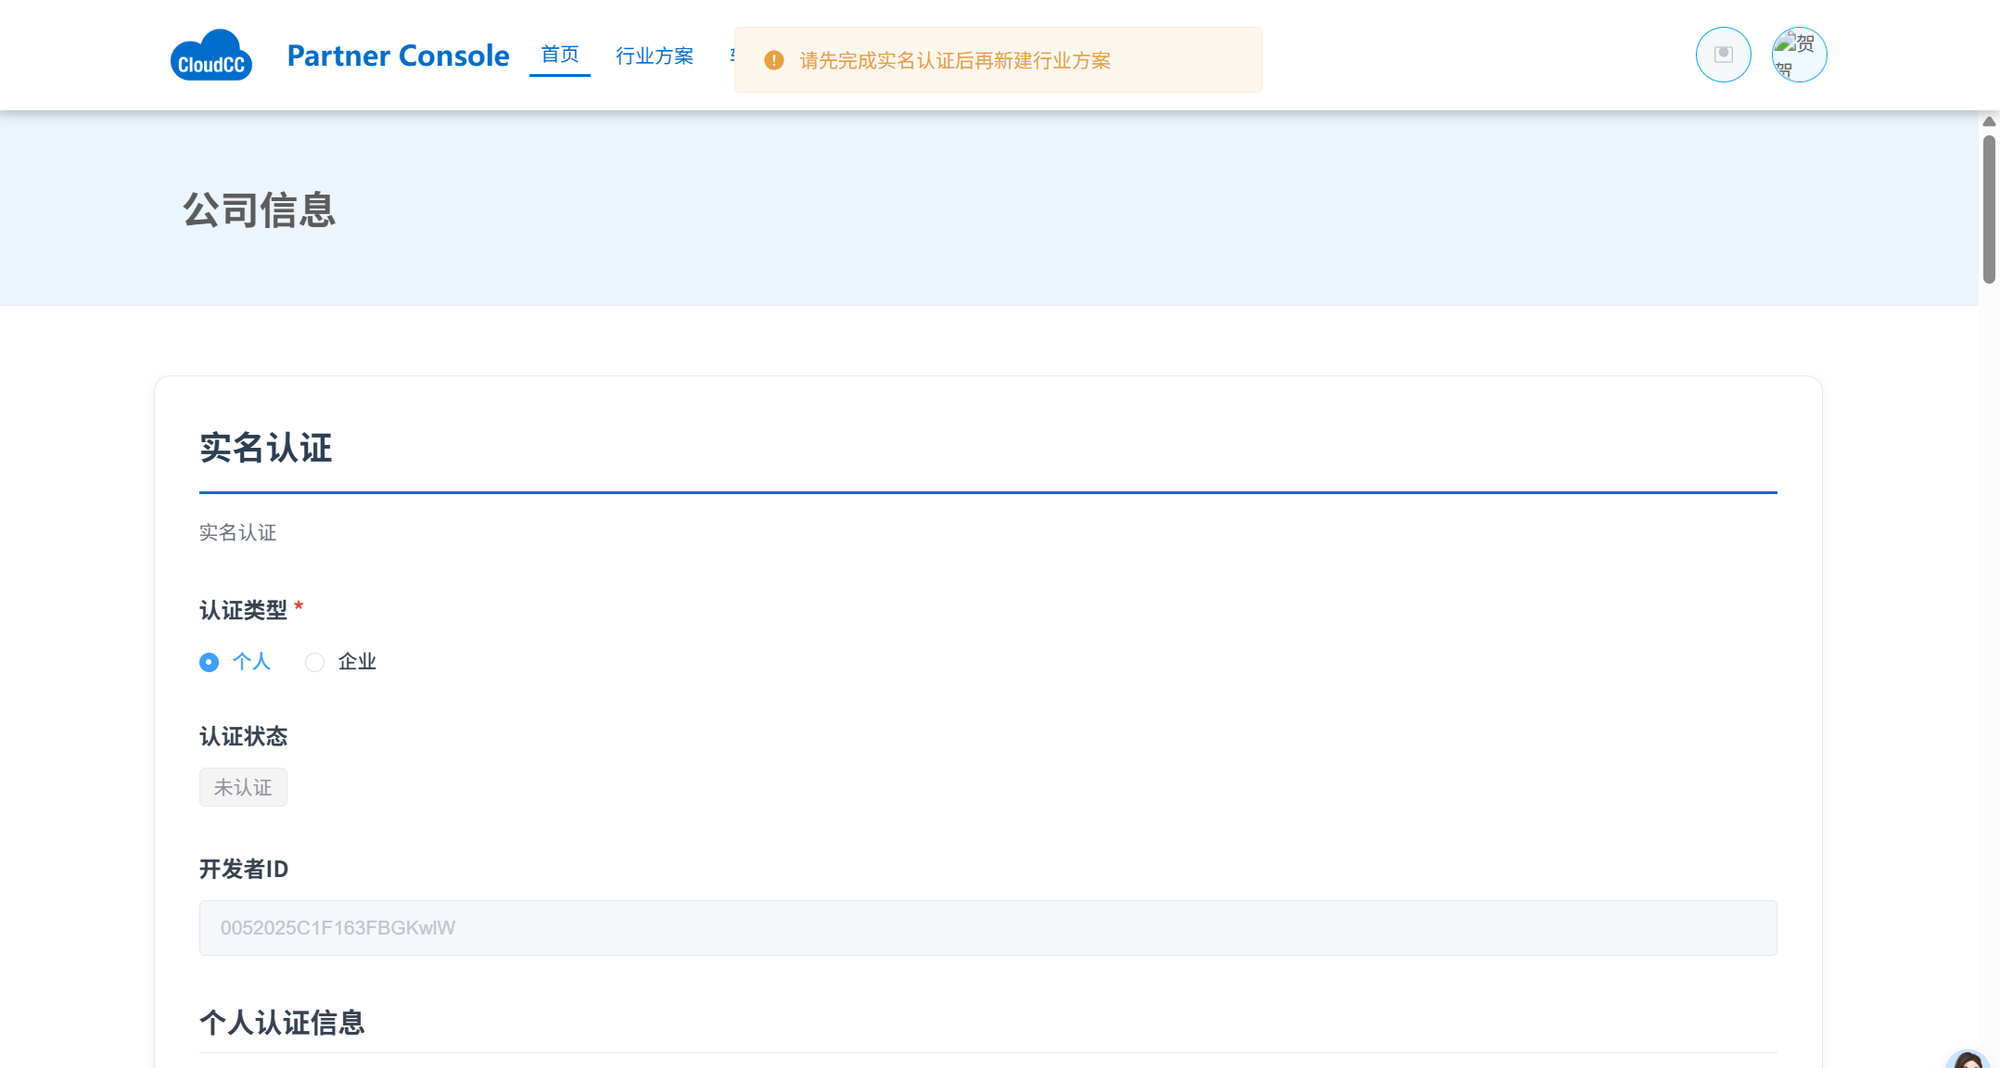Click the 开发者ID input field

click(x=987, y=928)
